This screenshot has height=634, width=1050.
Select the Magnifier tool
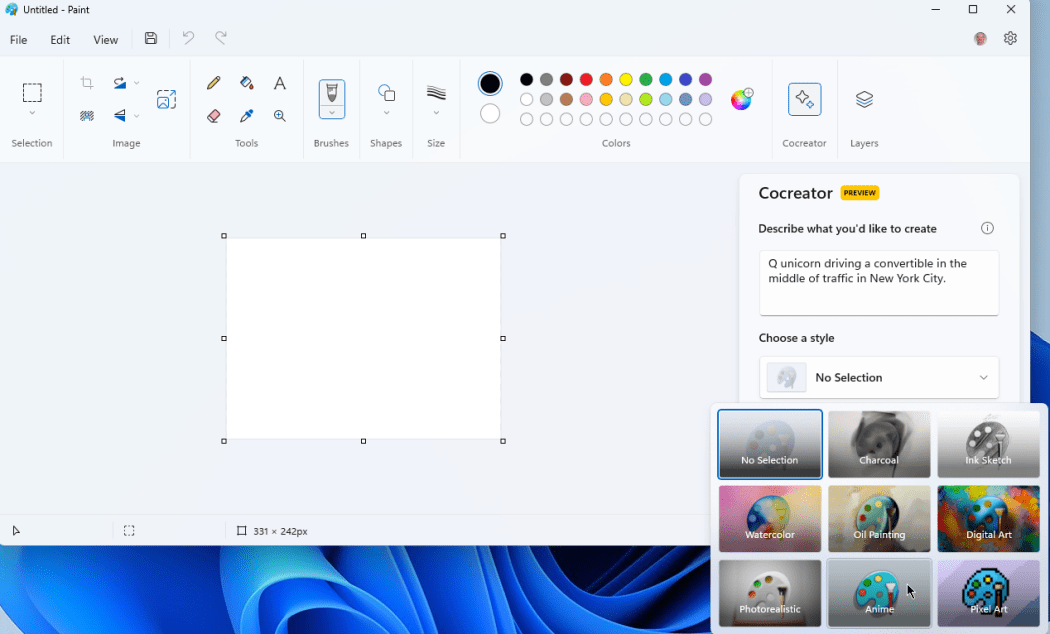coord(280,116)
